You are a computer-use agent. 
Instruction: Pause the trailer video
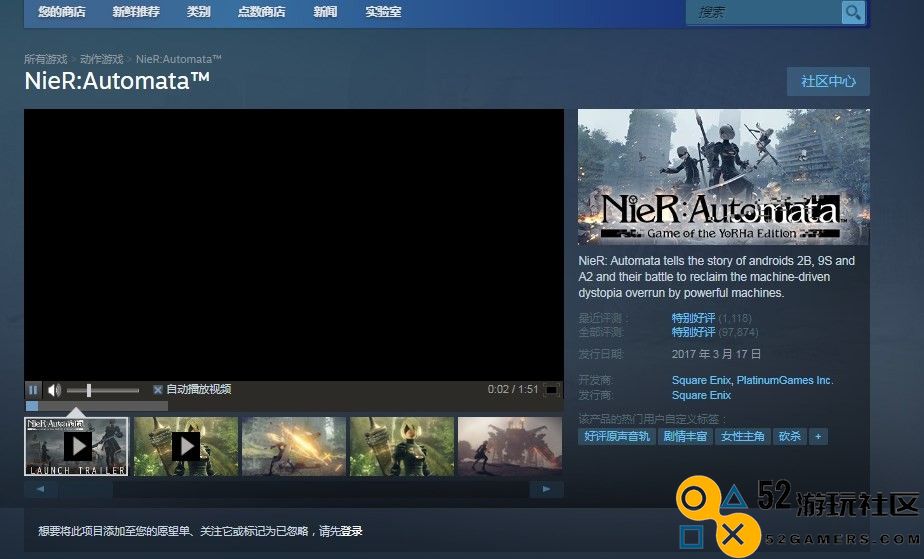33,390
